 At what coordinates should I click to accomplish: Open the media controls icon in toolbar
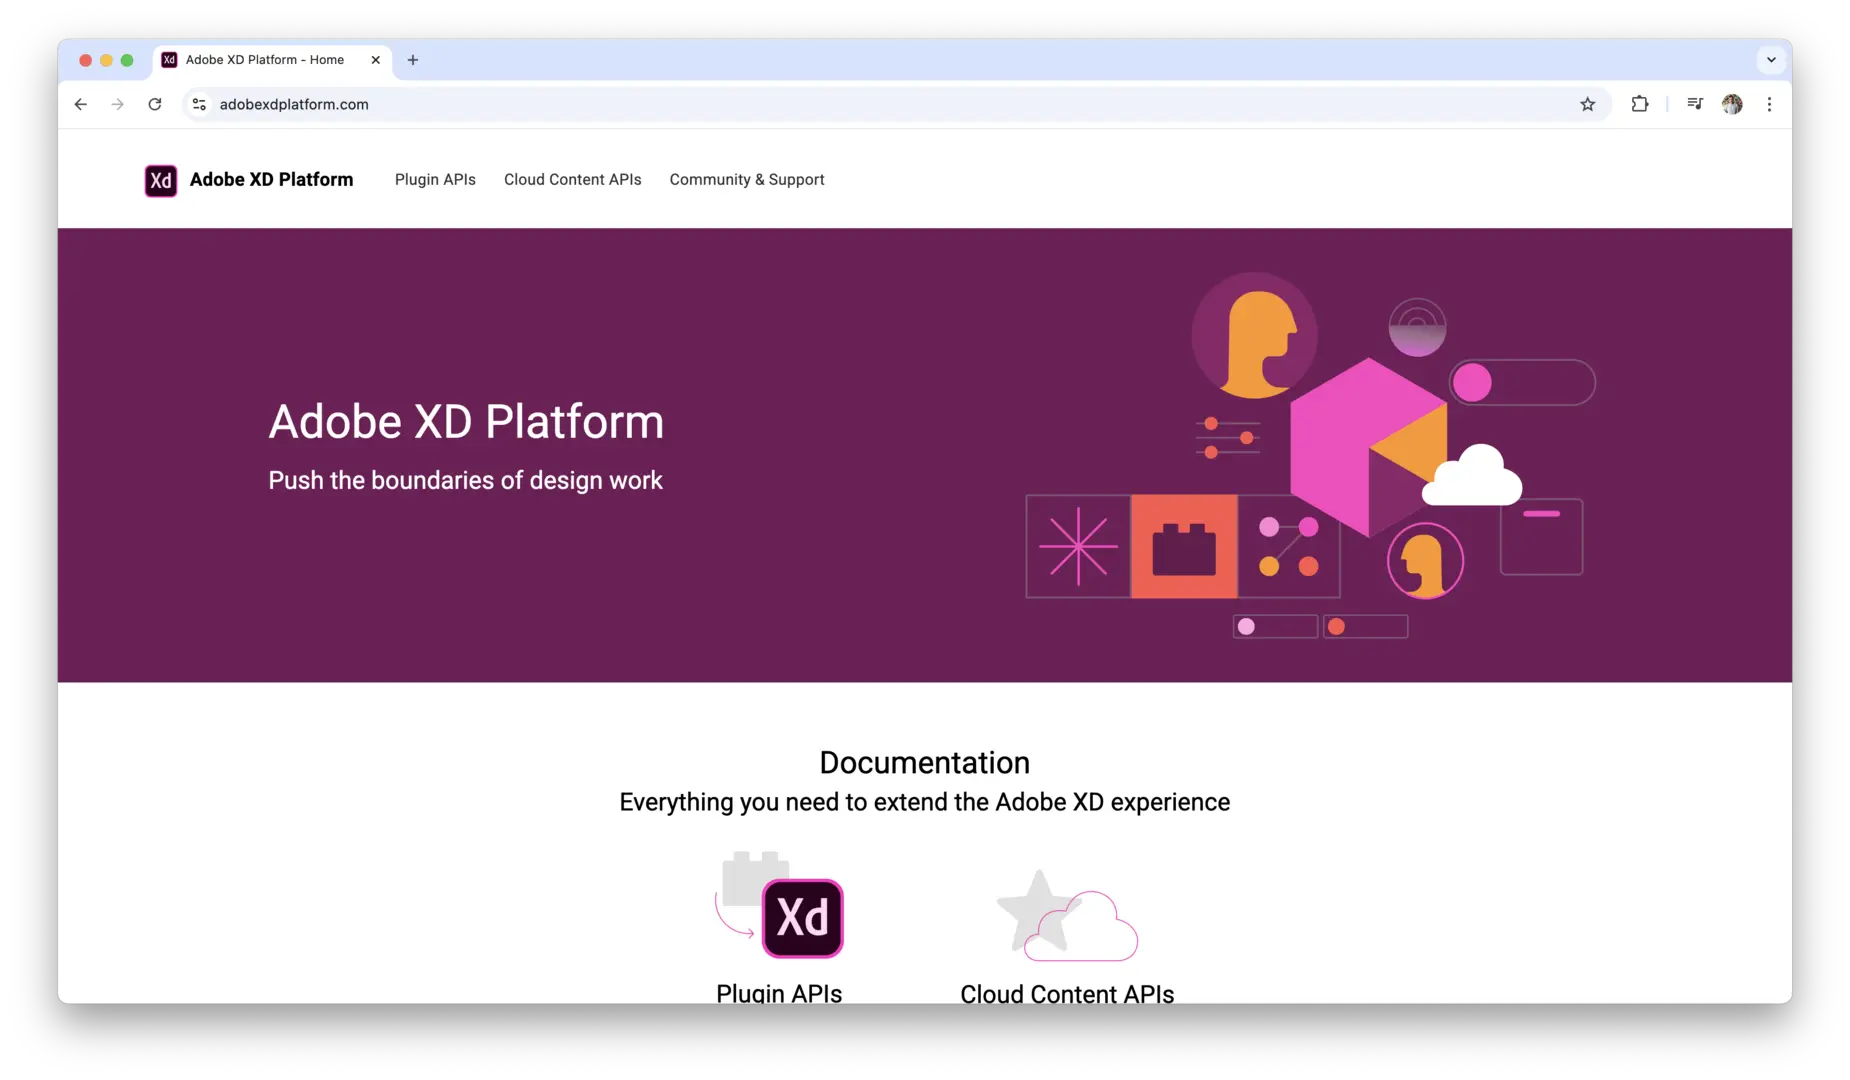tap(1695, 104)
